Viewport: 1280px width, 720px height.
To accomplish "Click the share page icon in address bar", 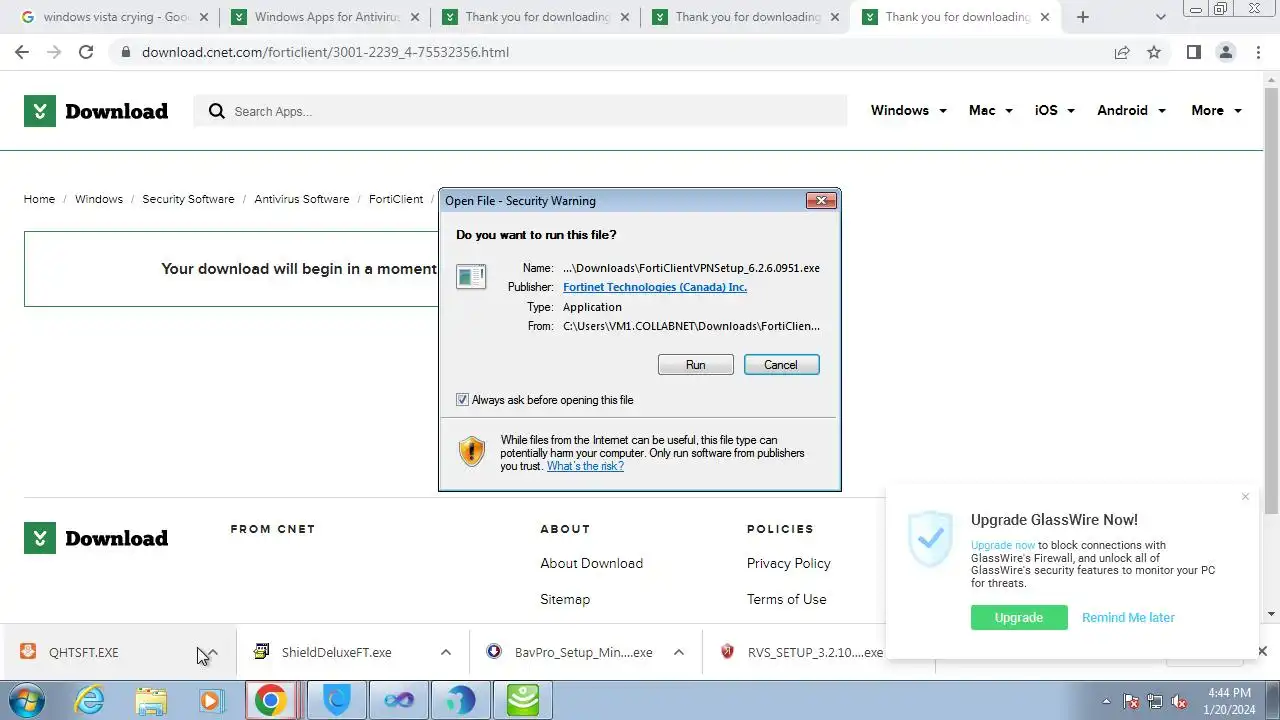I will point(1122,52).
